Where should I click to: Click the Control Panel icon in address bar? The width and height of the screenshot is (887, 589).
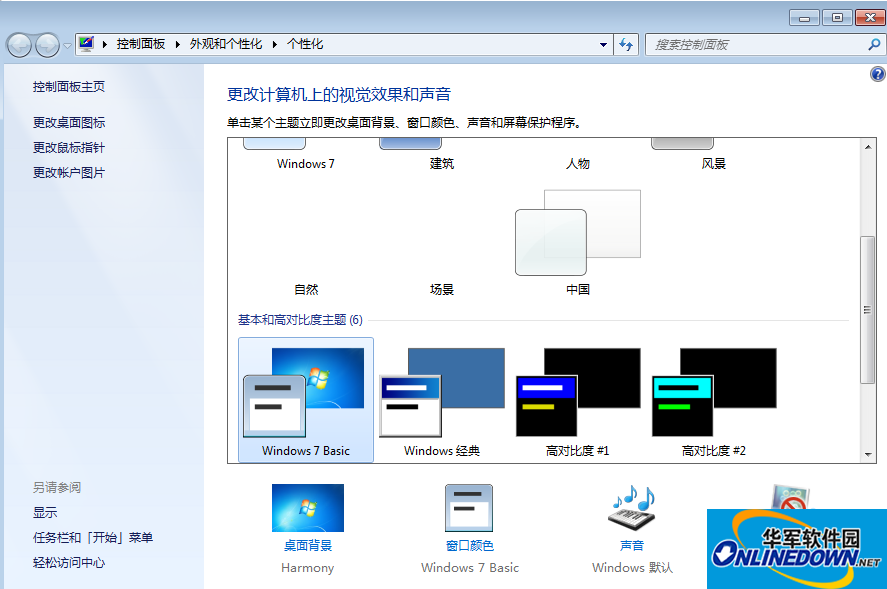point(87,44)
